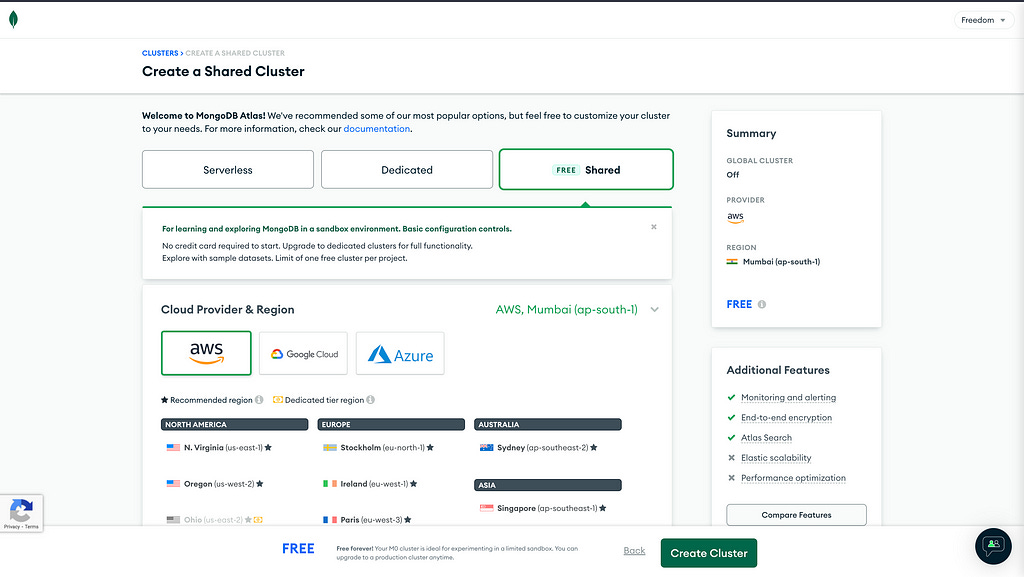This screenshot has width=1024, height=577.
Task: Click the ASIA region header
Action: click(548, 485)
